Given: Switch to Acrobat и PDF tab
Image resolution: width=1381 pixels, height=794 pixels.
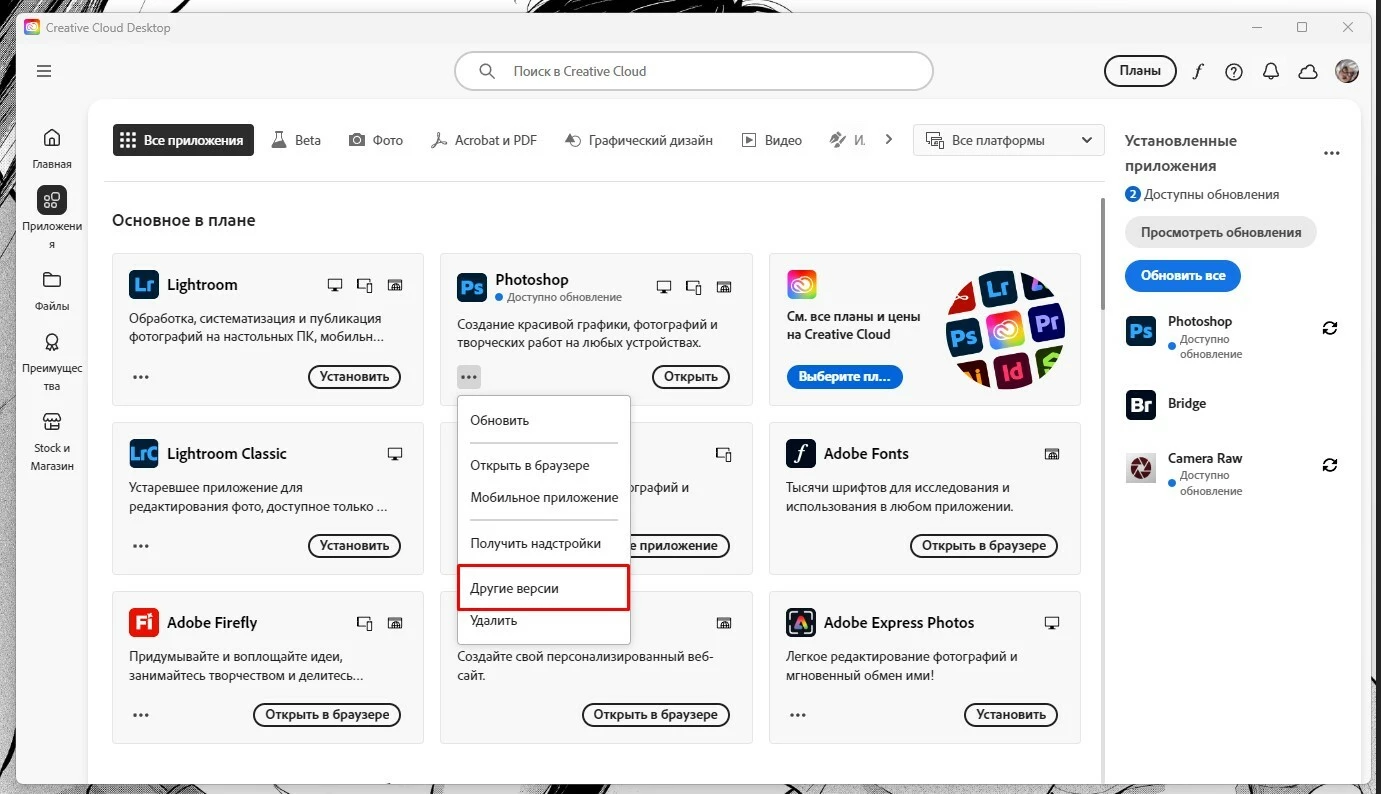Looking at the screenshot, I should click(x=484, y=140).
